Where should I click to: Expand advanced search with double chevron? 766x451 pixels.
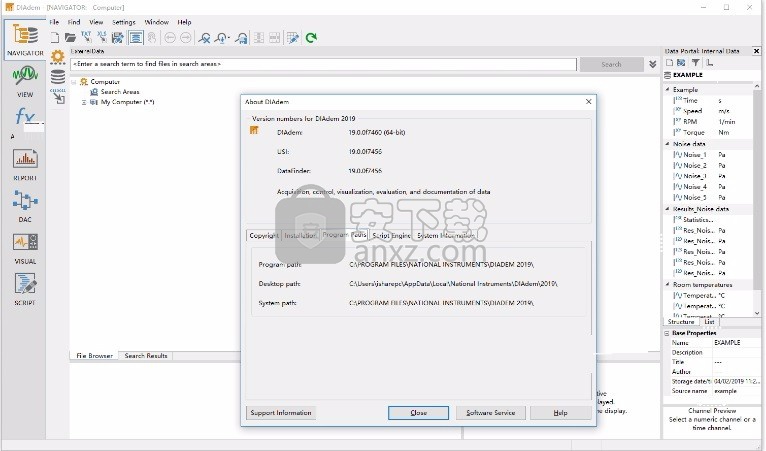point(653,64)
